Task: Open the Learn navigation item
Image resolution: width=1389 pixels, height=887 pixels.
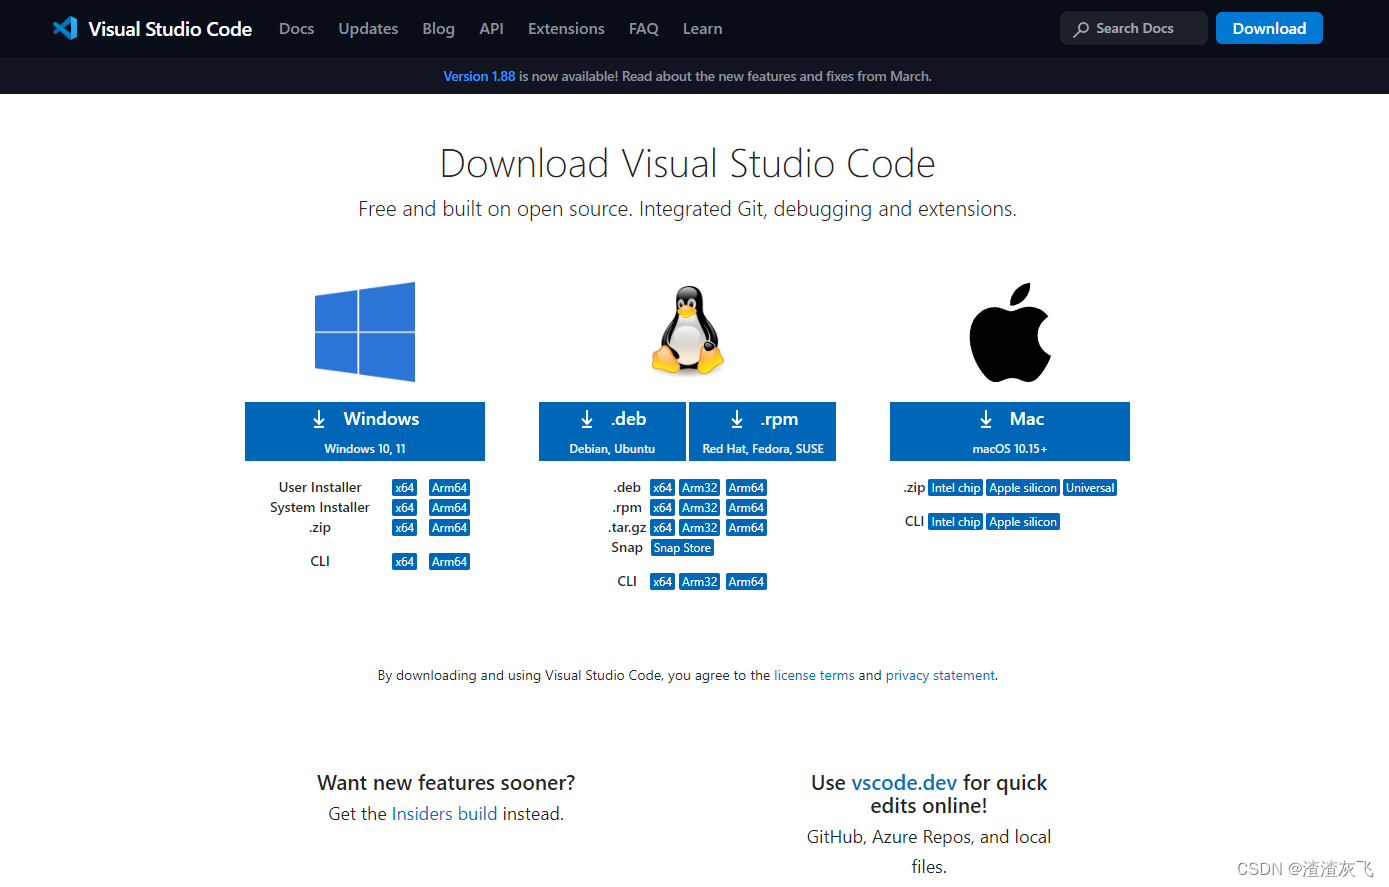Action: pyautogui.click(x=702, y=29)
